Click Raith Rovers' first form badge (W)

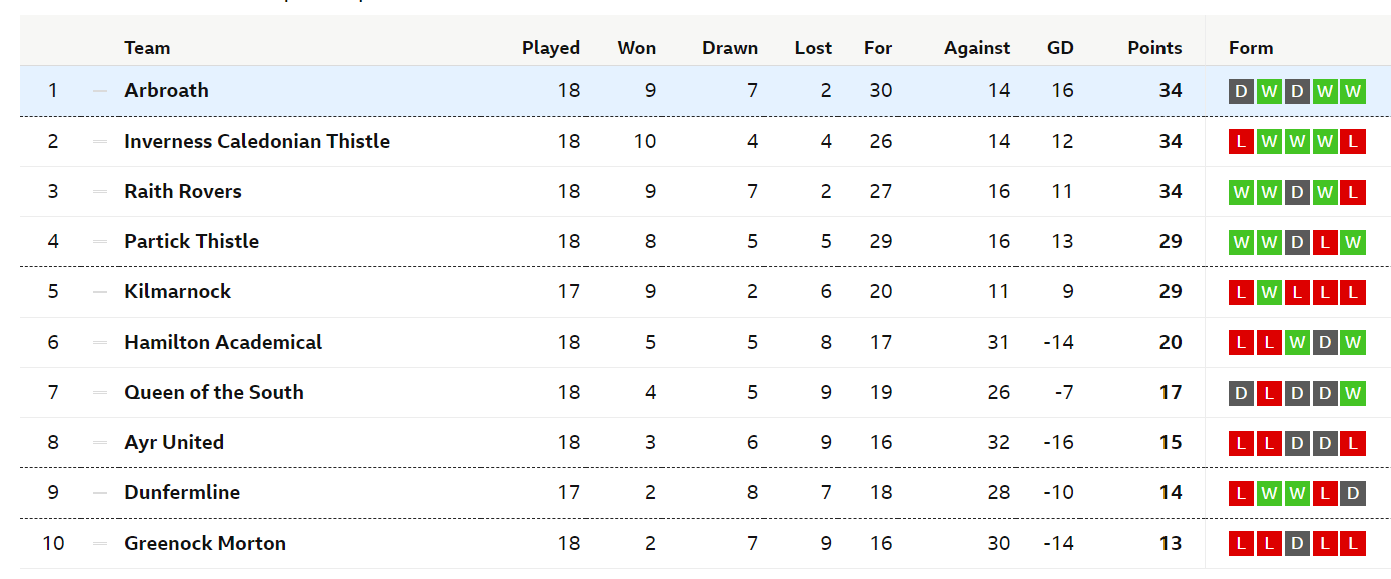1241,192
